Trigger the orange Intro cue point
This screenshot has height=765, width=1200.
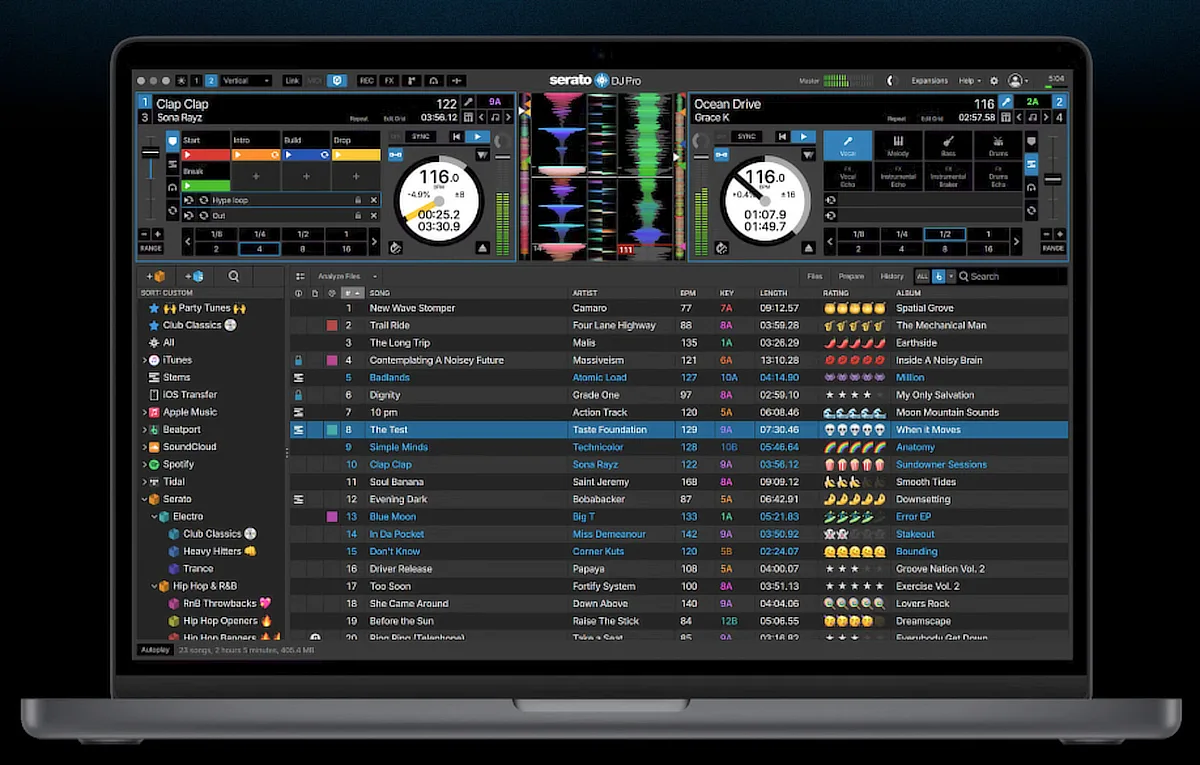point(255,155)
